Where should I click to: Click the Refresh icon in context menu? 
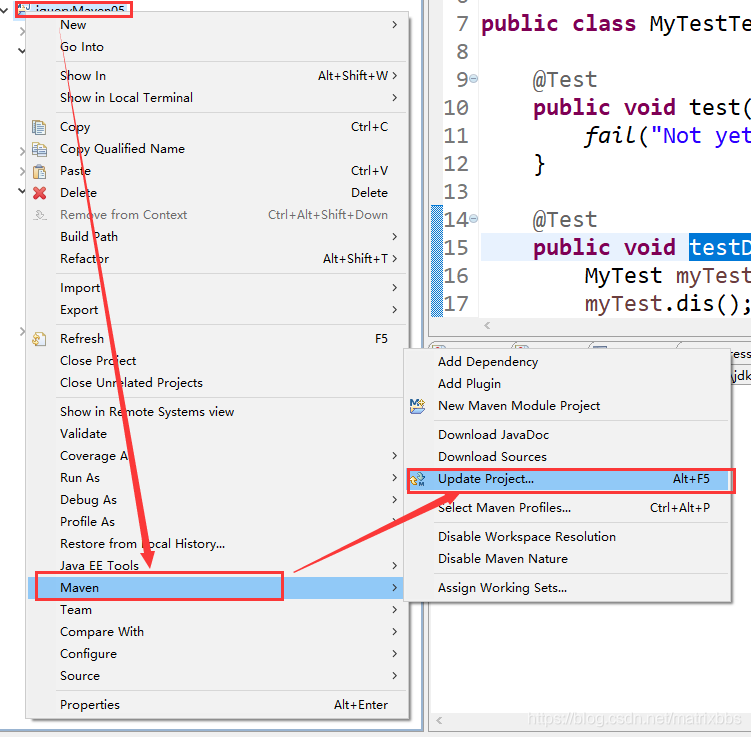tap(39, 339)
